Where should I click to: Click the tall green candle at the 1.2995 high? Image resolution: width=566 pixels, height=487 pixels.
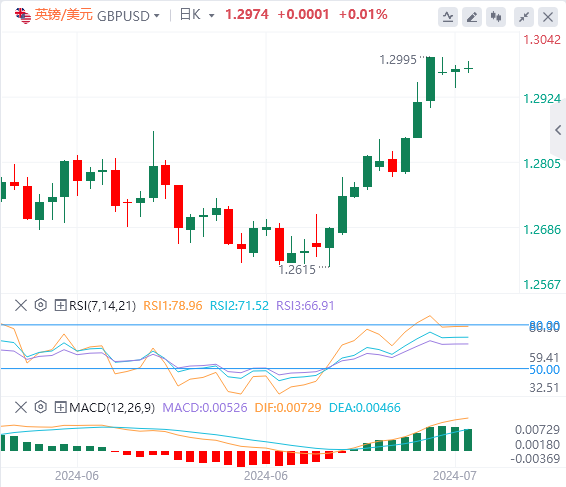coord(430,79)
